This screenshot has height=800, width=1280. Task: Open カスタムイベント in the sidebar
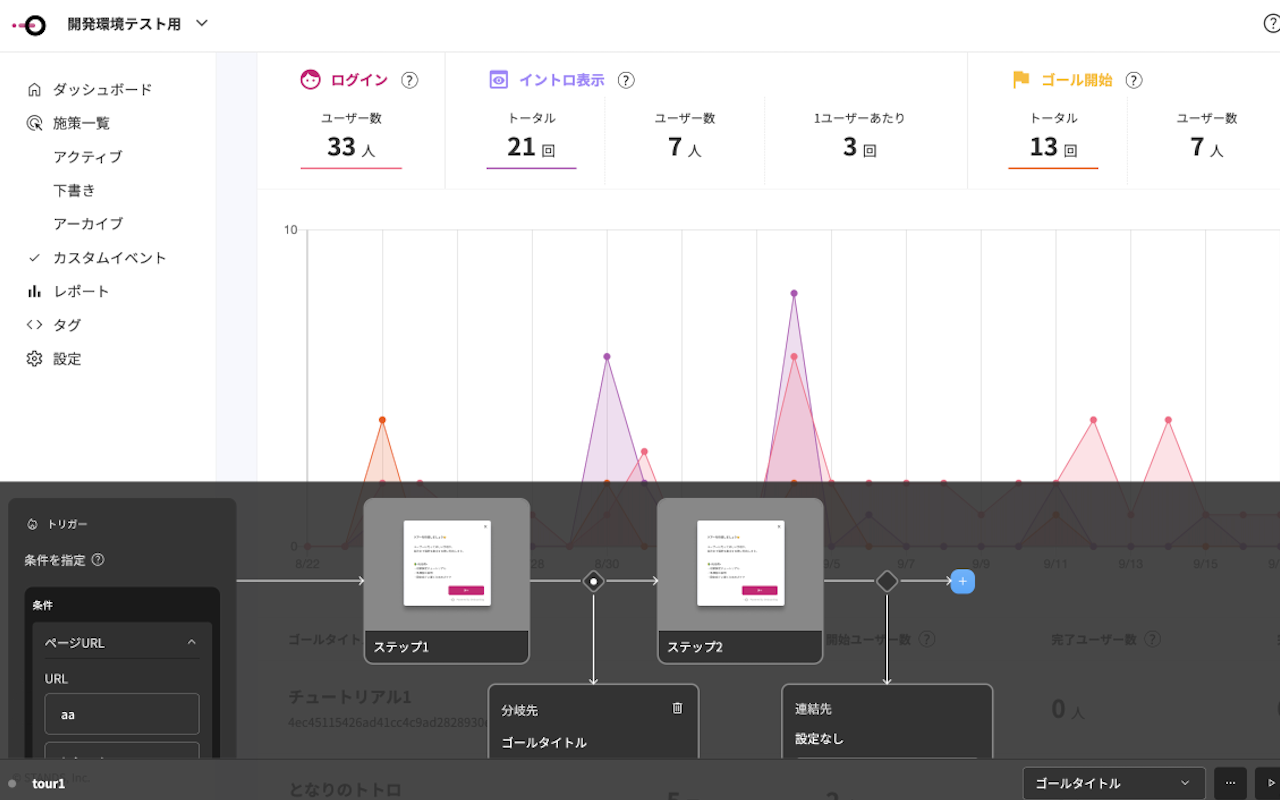(109, 258)
